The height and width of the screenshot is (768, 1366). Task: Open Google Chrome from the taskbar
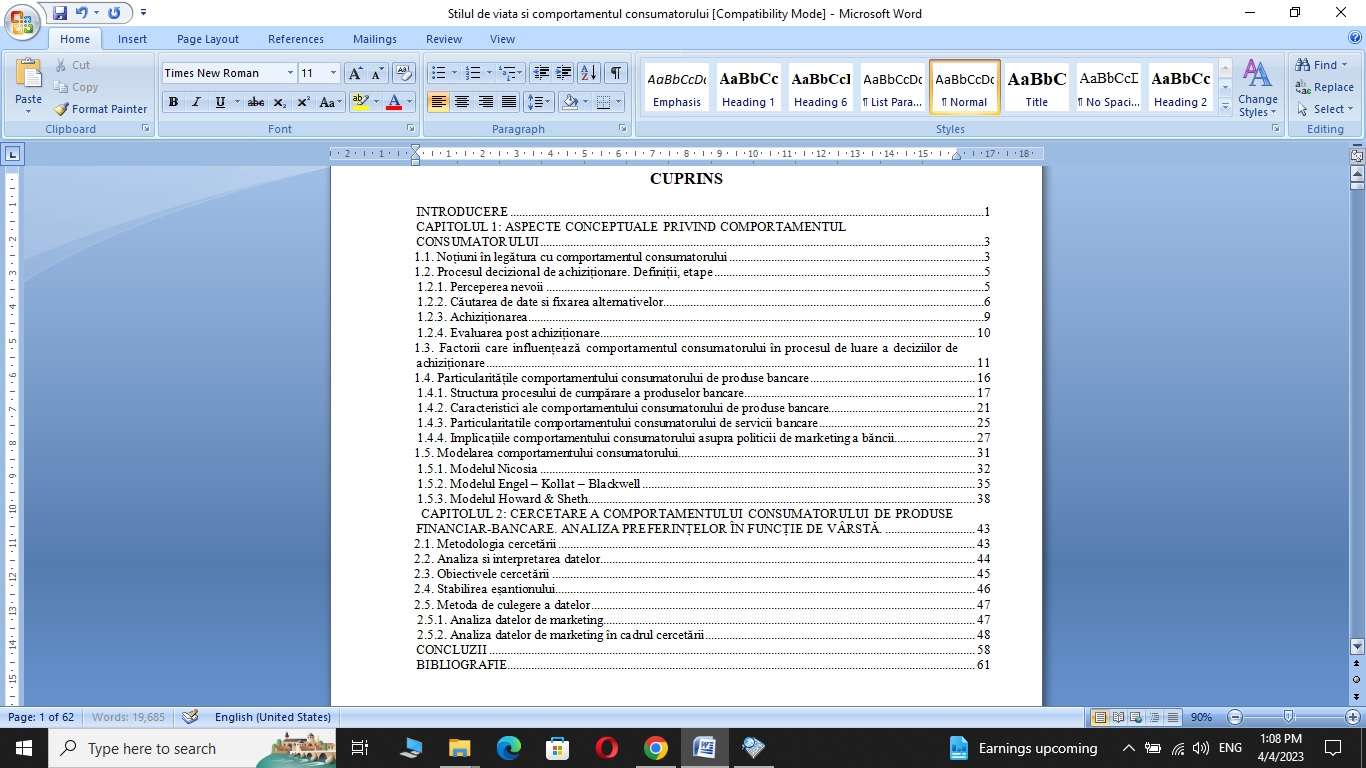(655, 748)
